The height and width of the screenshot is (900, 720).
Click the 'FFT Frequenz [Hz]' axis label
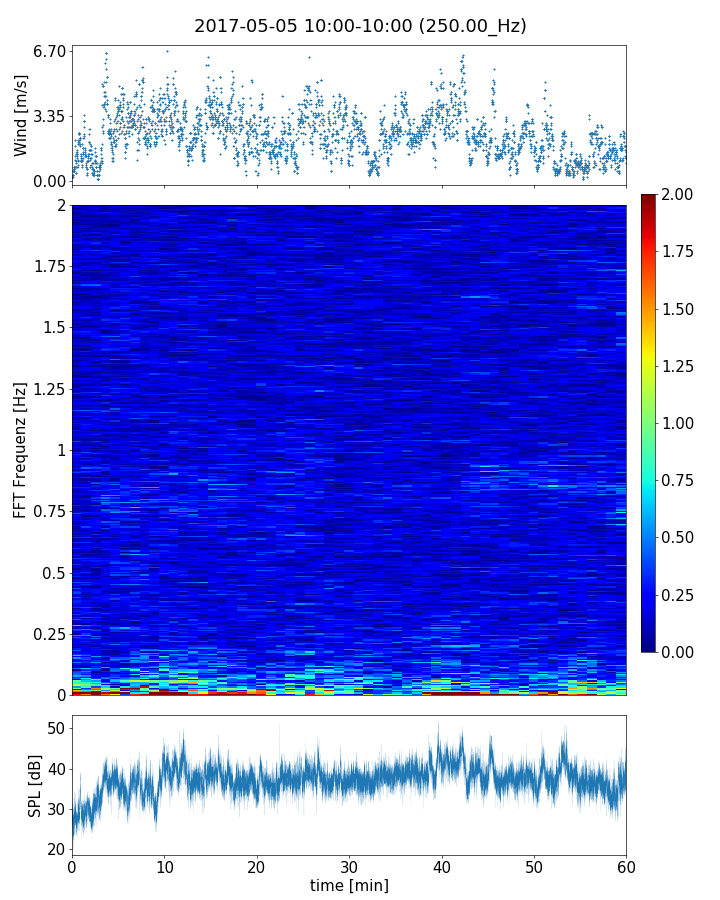click(21, 449)
